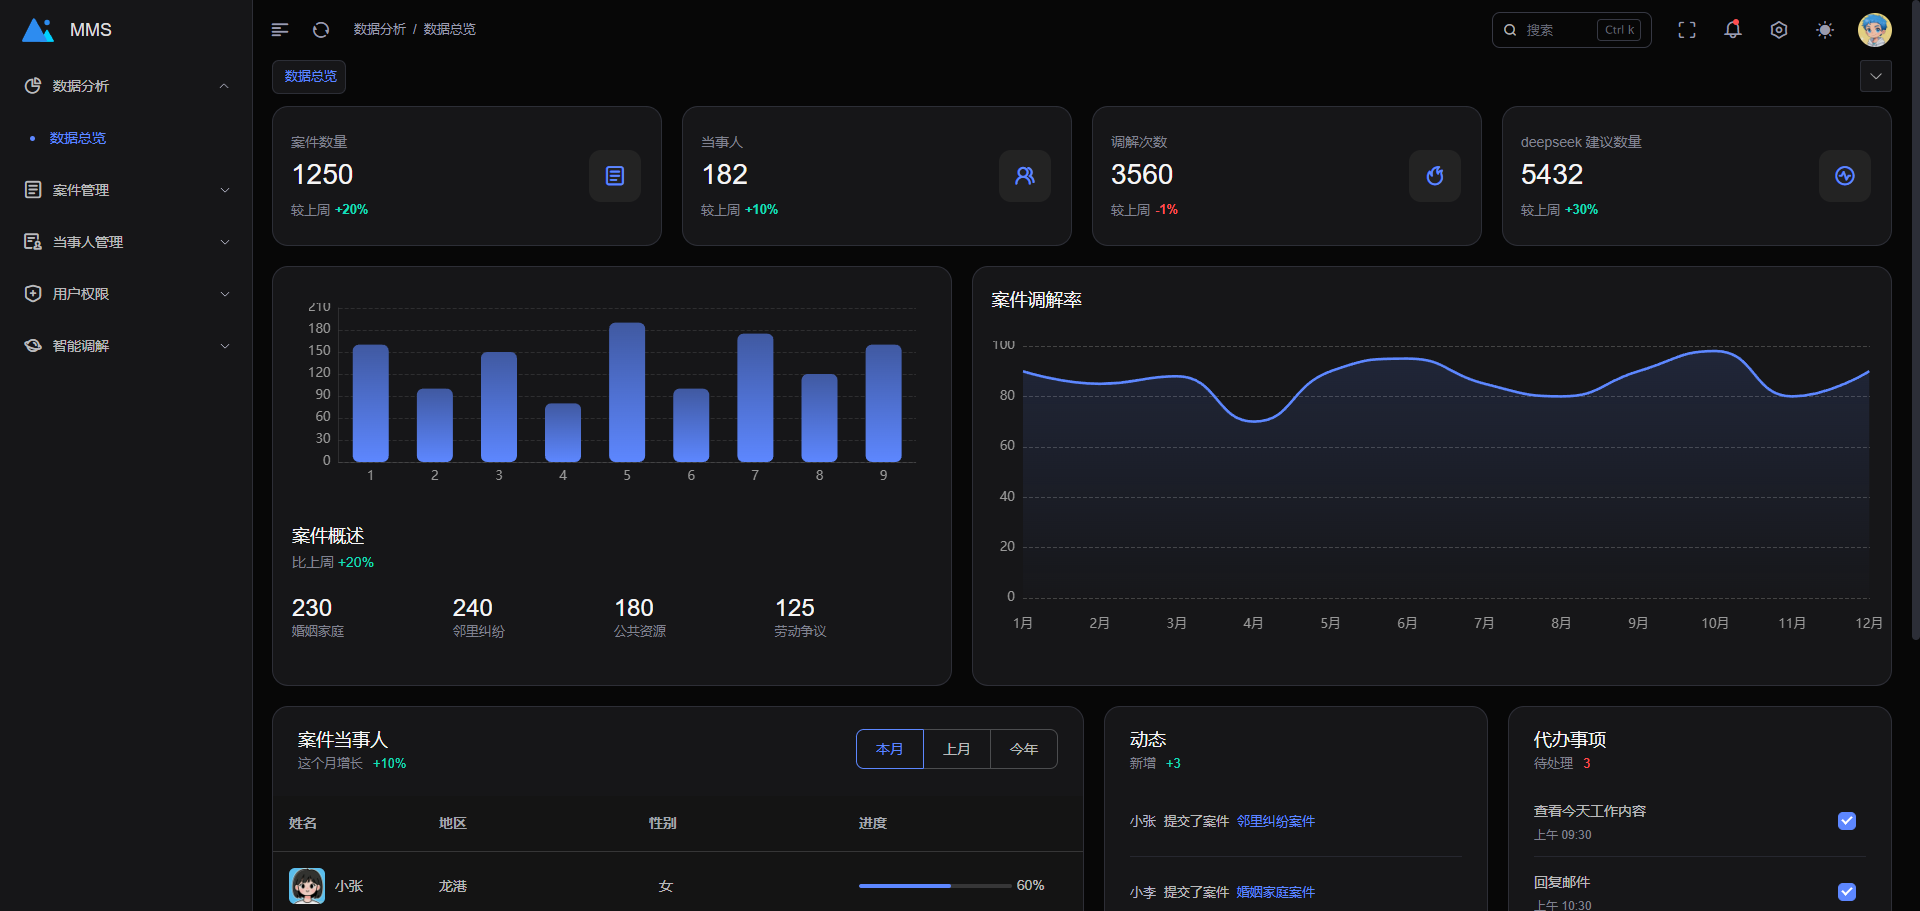Uncheck the 查看今天工作内容 todo checkbox

[1847, 821]
